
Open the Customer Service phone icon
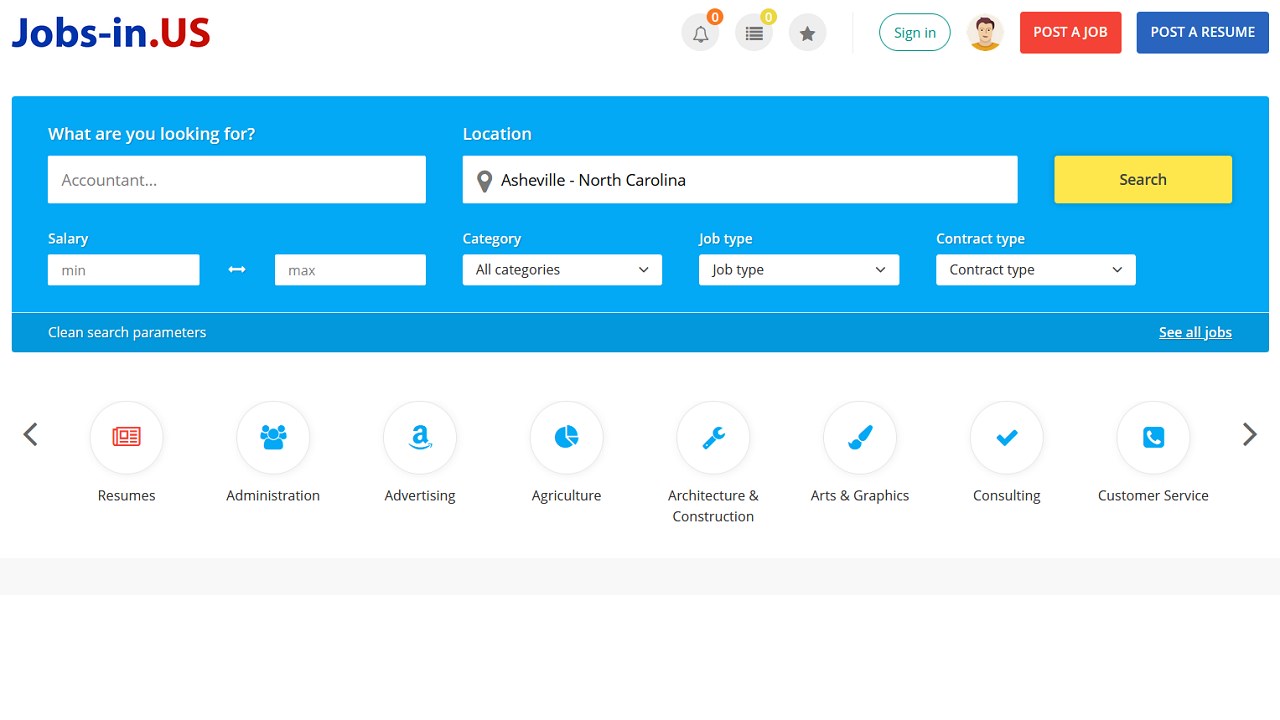(x=1153, y=437)
